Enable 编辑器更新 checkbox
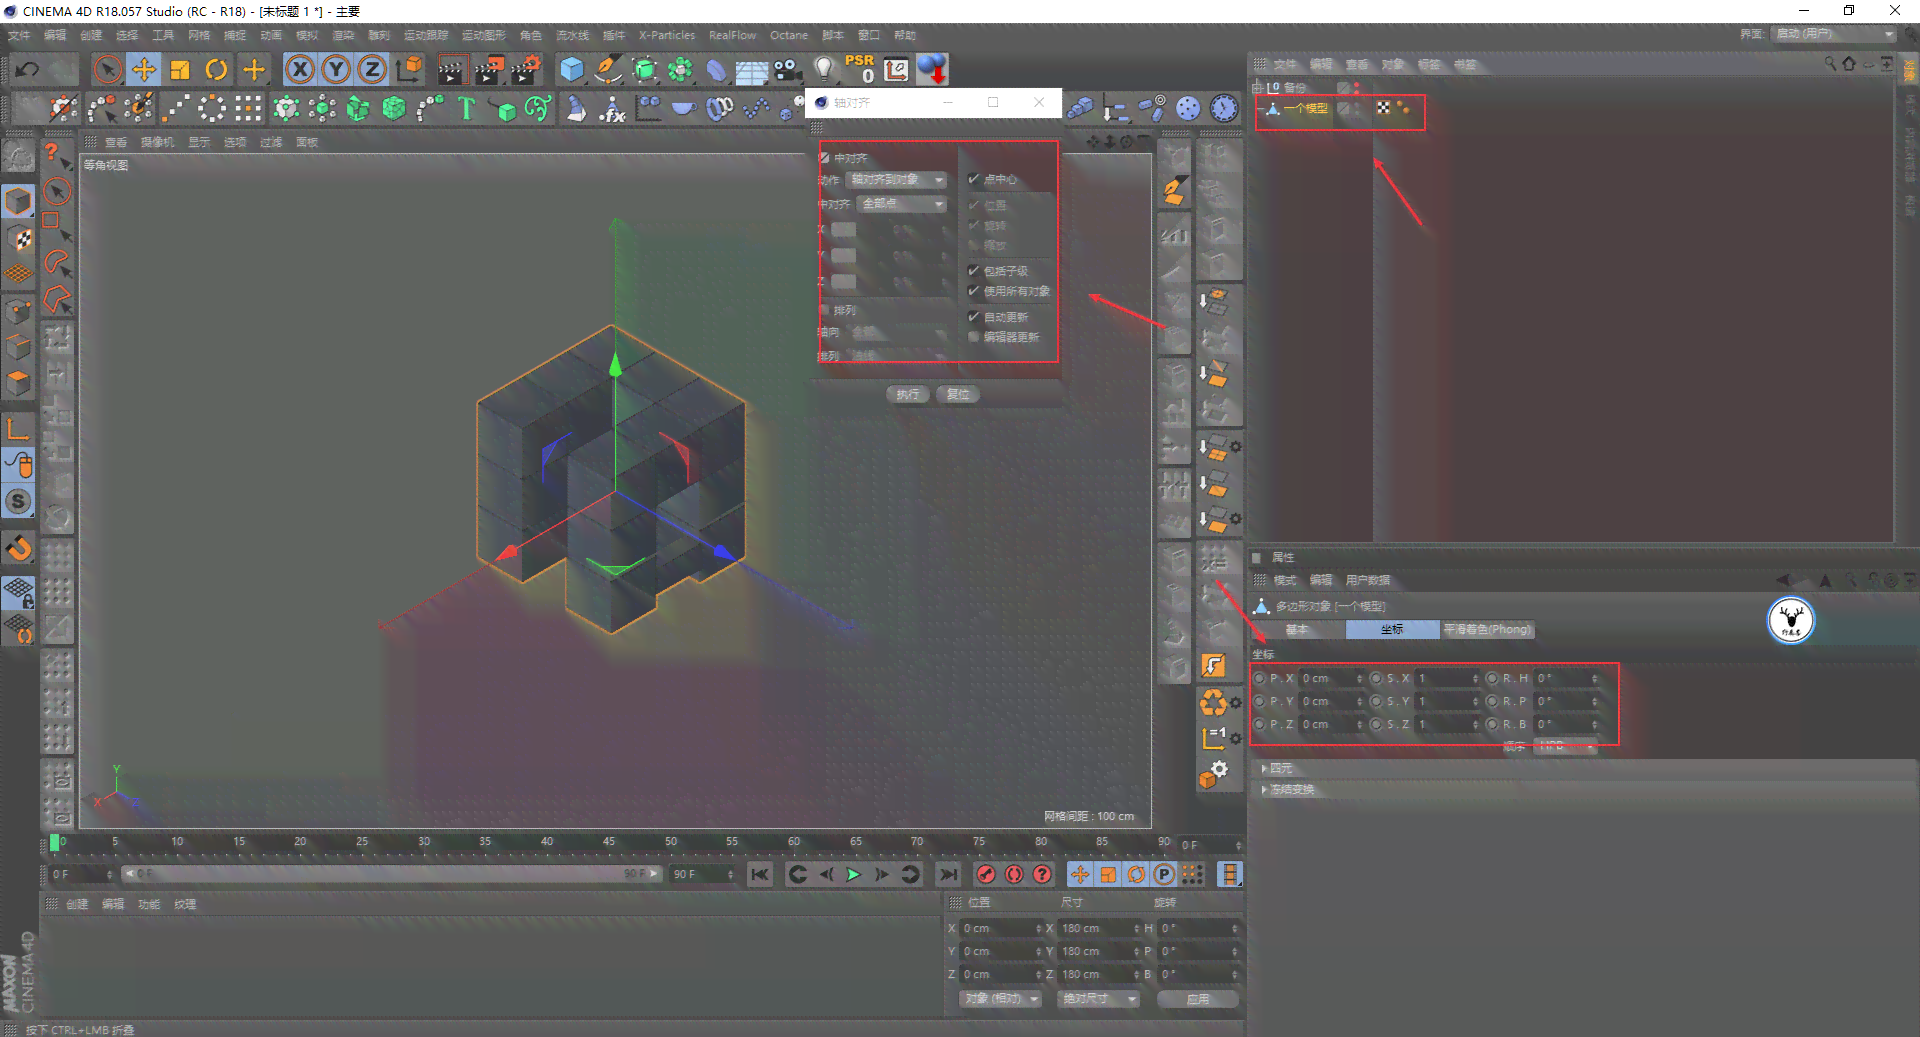 973,337
